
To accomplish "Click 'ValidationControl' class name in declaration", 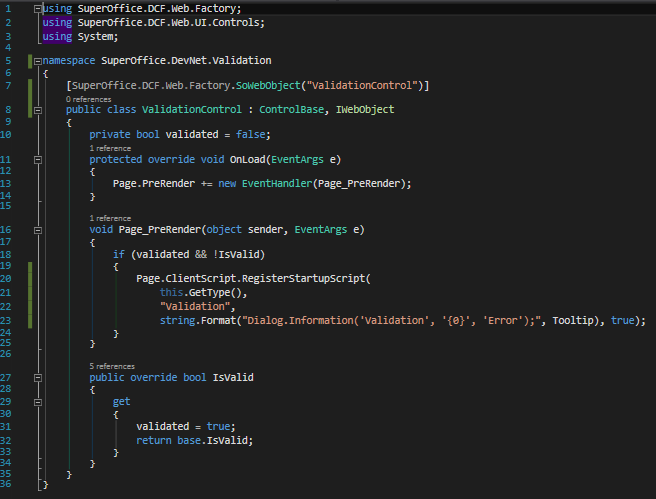I will (192, 110).
